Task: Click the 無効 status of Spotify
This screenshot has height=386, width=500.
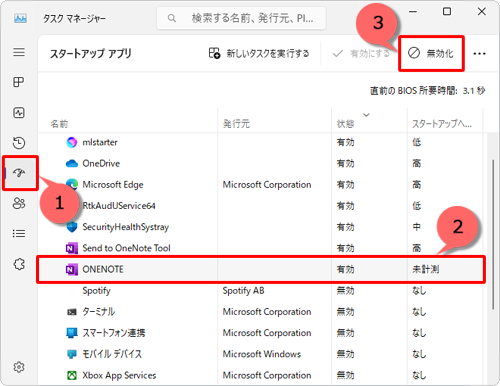Action: point(345,291)
